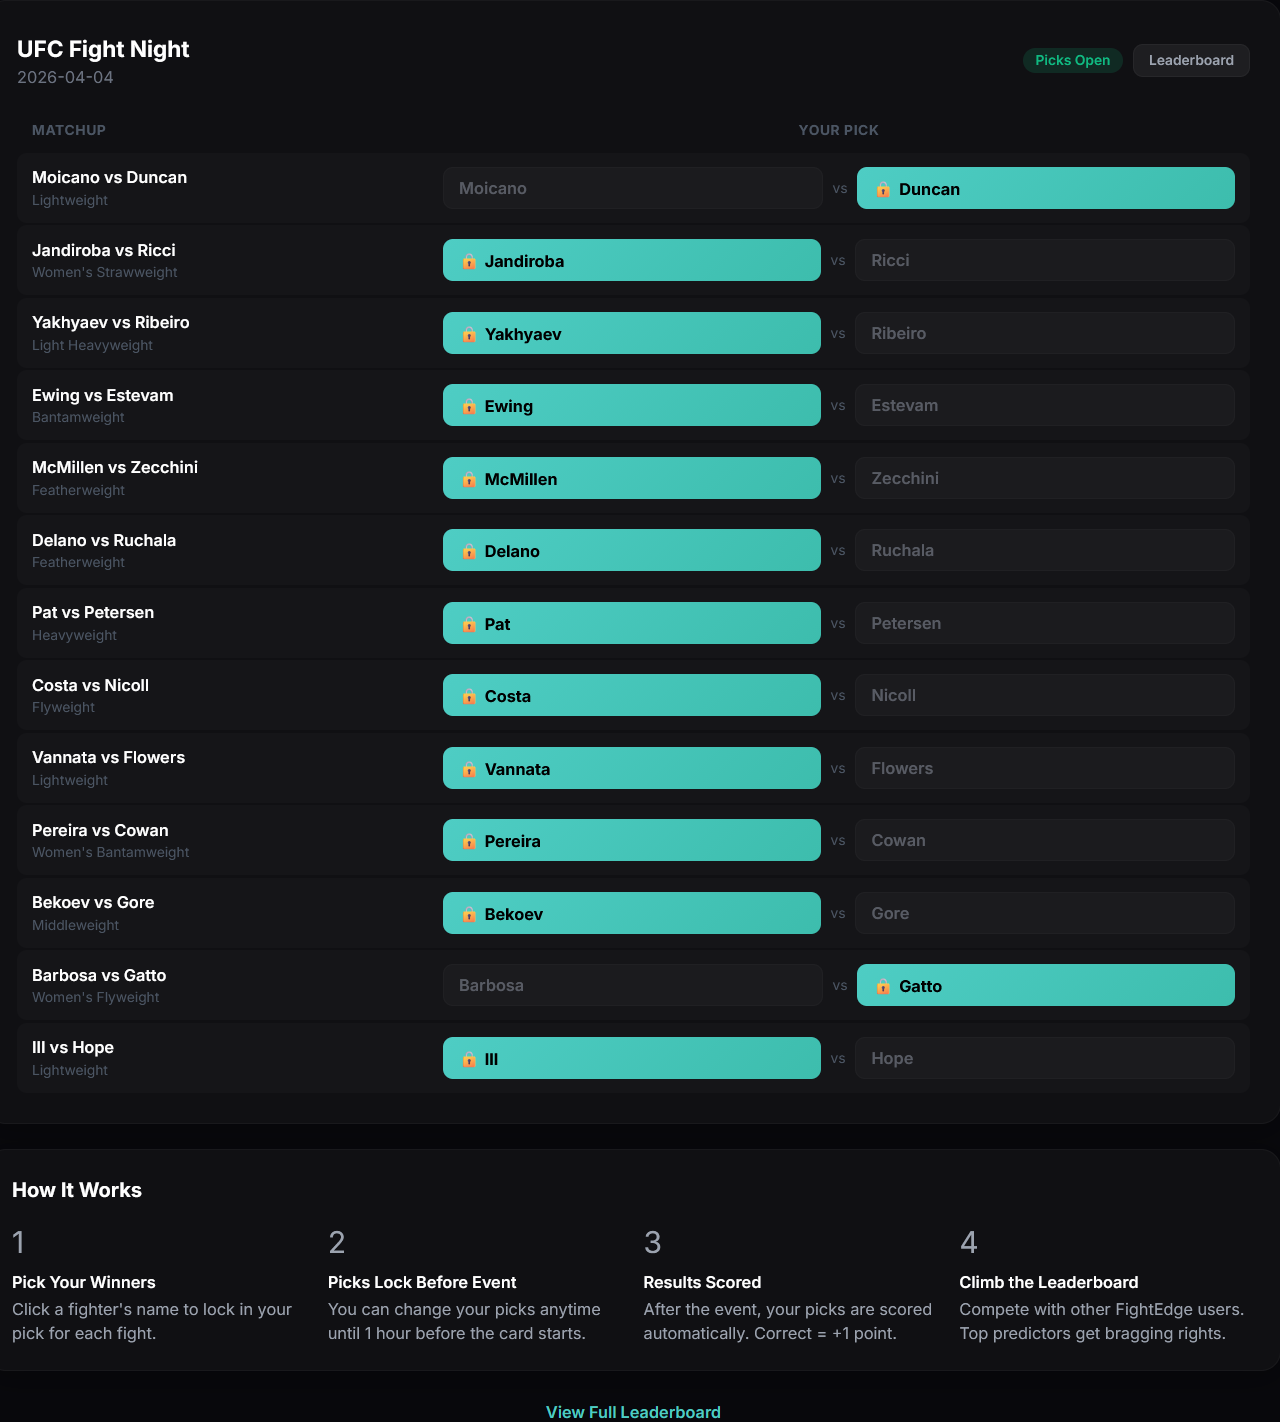This screenshot has width=1280, height=1422.
Task: Click the Picks Open status badge
Action: (x=1072, y=60)
